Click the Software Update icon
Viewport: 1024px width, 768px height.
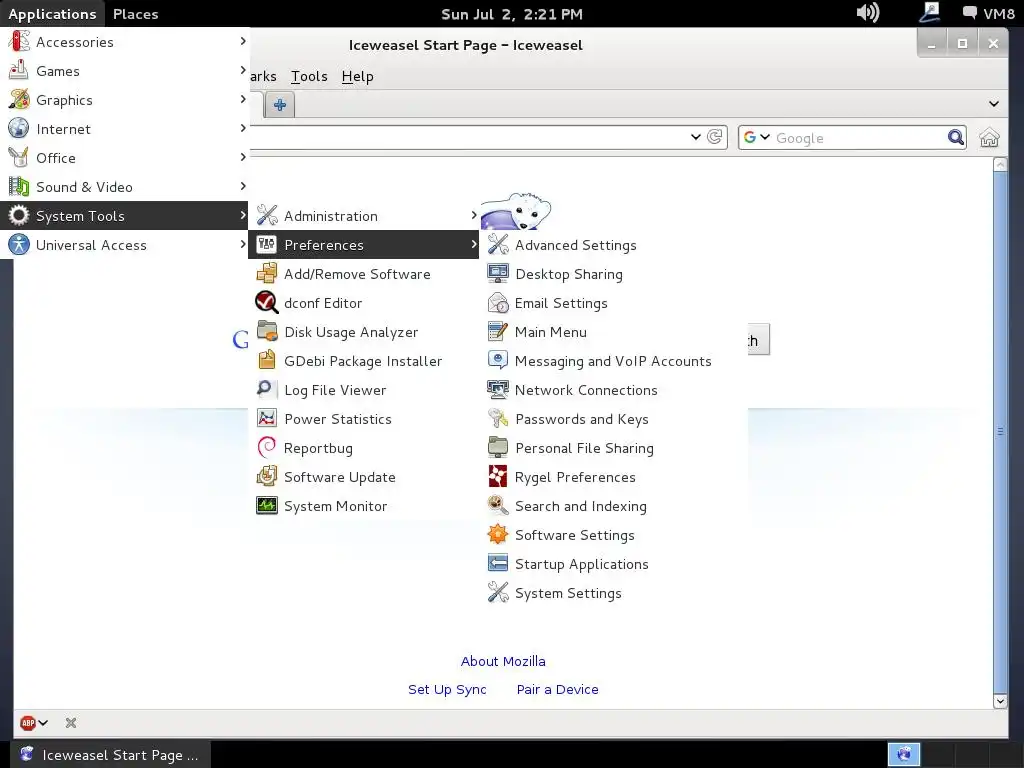[266, 477]
